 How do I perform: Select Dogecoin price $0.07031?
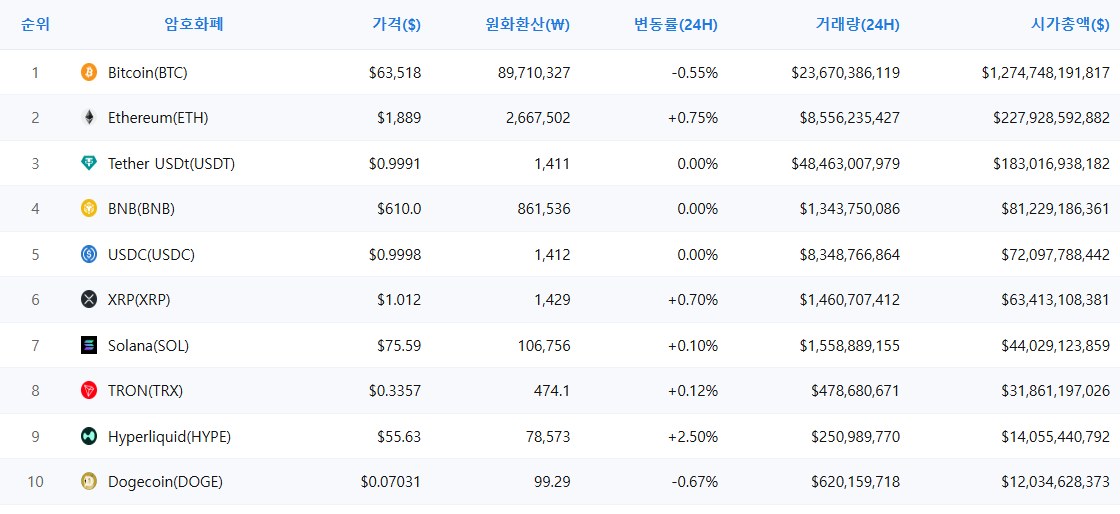[391, 483]
